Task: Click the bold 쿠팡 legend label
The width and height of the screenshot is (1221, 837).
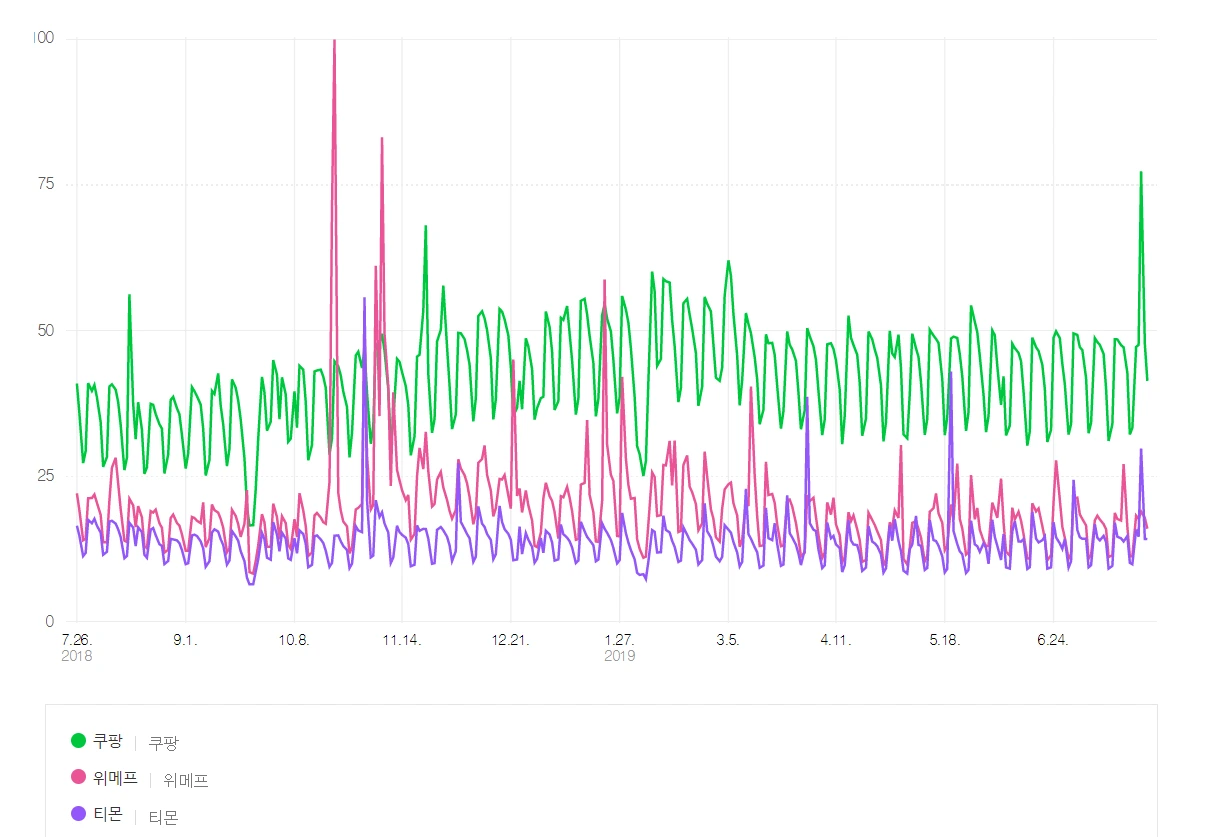Action: point(107,741)
